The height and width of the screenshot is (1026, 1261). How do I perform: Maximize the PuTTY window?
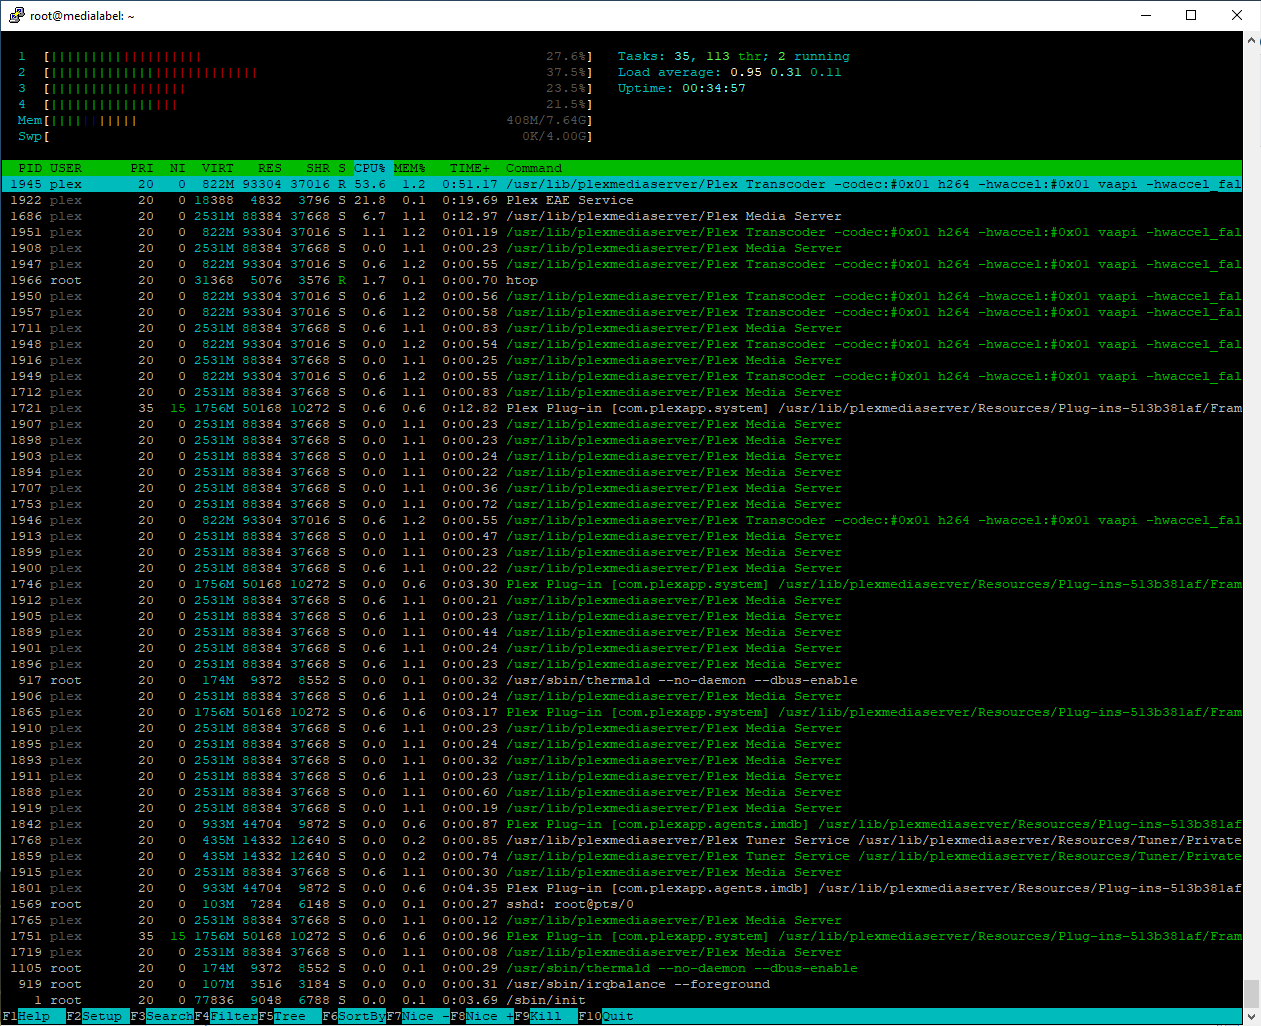pyautogui.click(x=1191, y=15)
